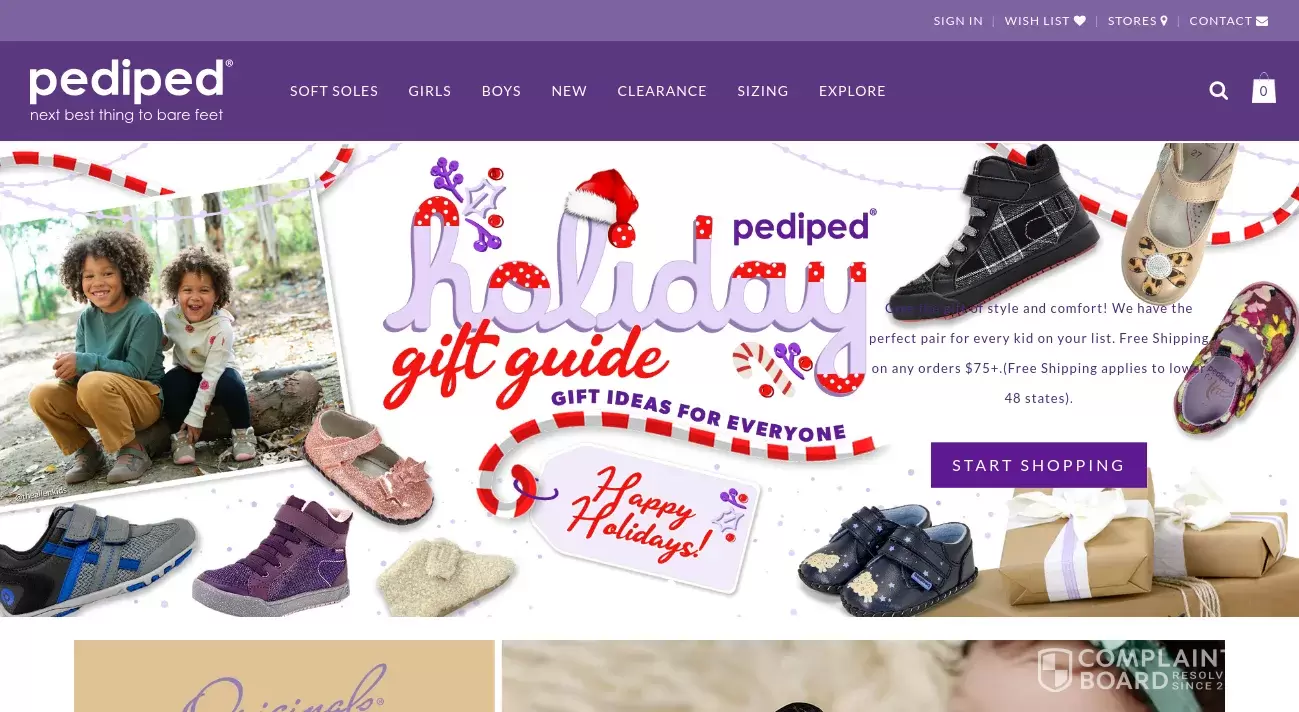Click the pediped logo in header
1299x712 pixels.
tap(131, 90)
